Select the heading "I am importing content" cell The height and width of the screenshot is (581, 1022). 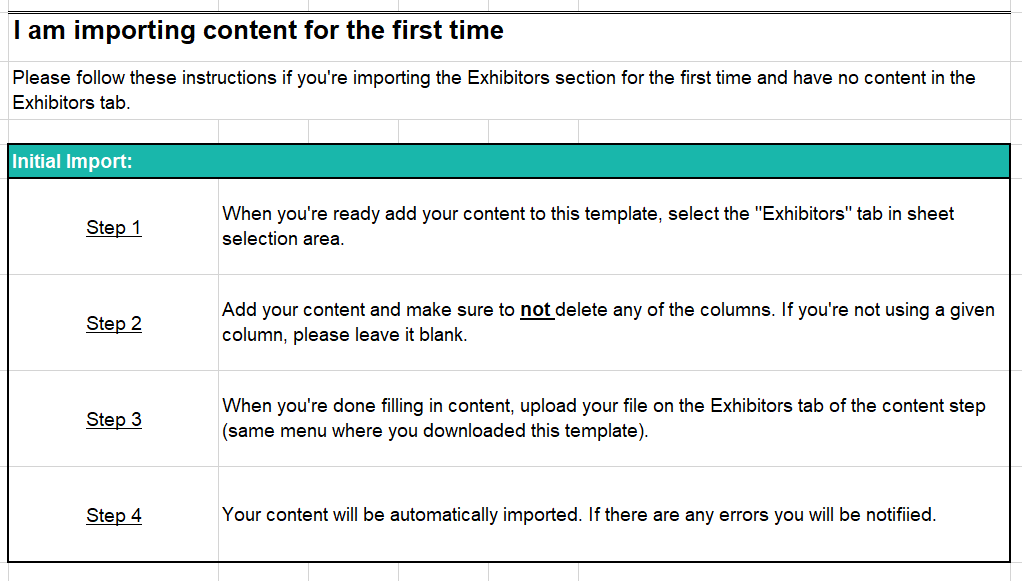(258, 30)
